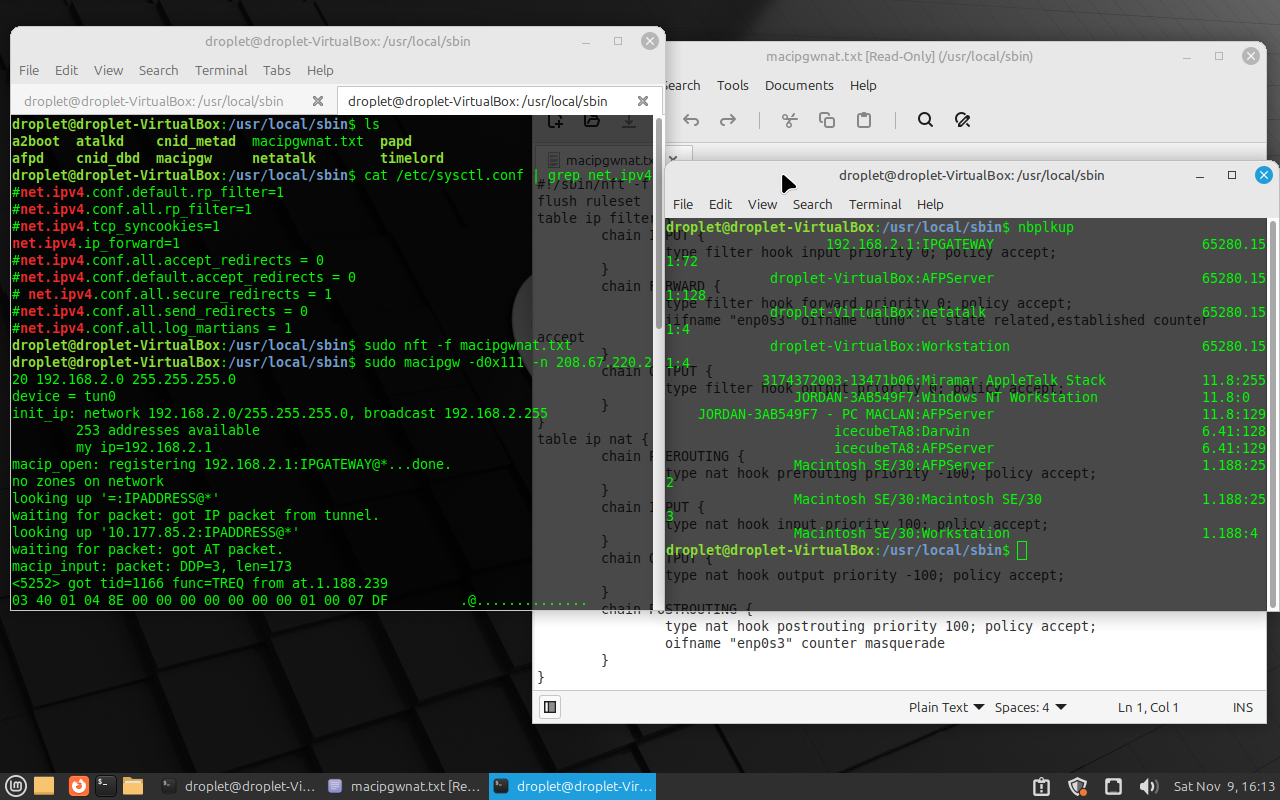Open Help menu in the nbplkup terminal
The height and width of the screenshot is (800, 1280).
930,204
